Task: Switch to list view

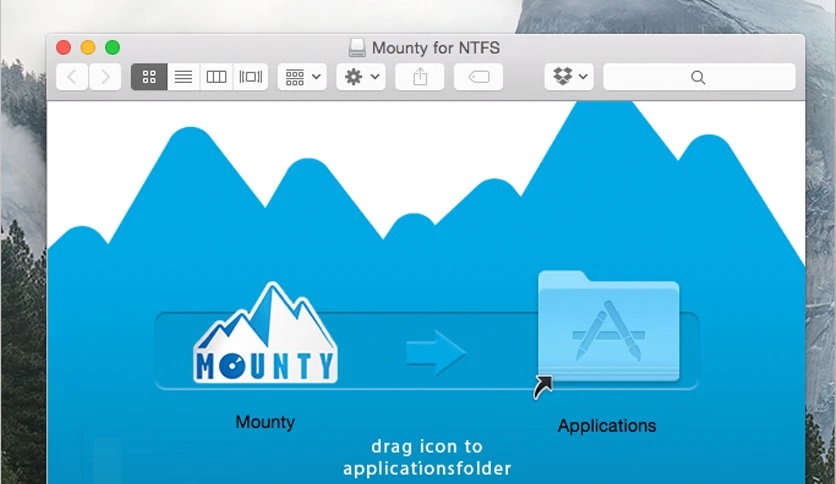Action: point(183,77)
